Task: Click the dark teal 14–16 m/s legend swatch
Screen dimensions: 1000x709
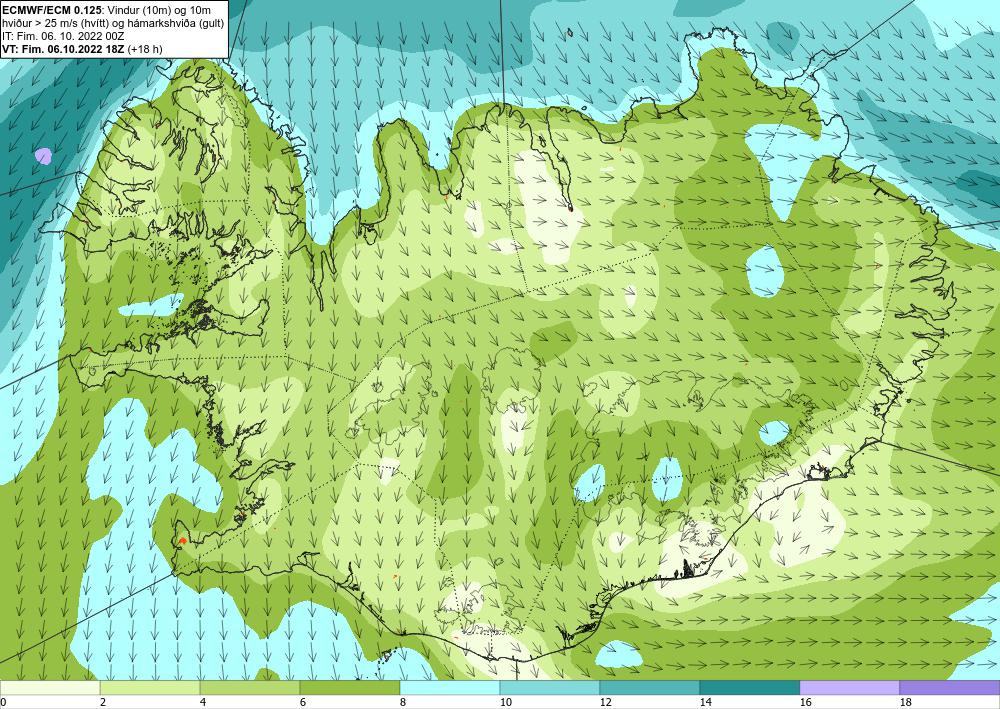Action: [x=750, y=687]
